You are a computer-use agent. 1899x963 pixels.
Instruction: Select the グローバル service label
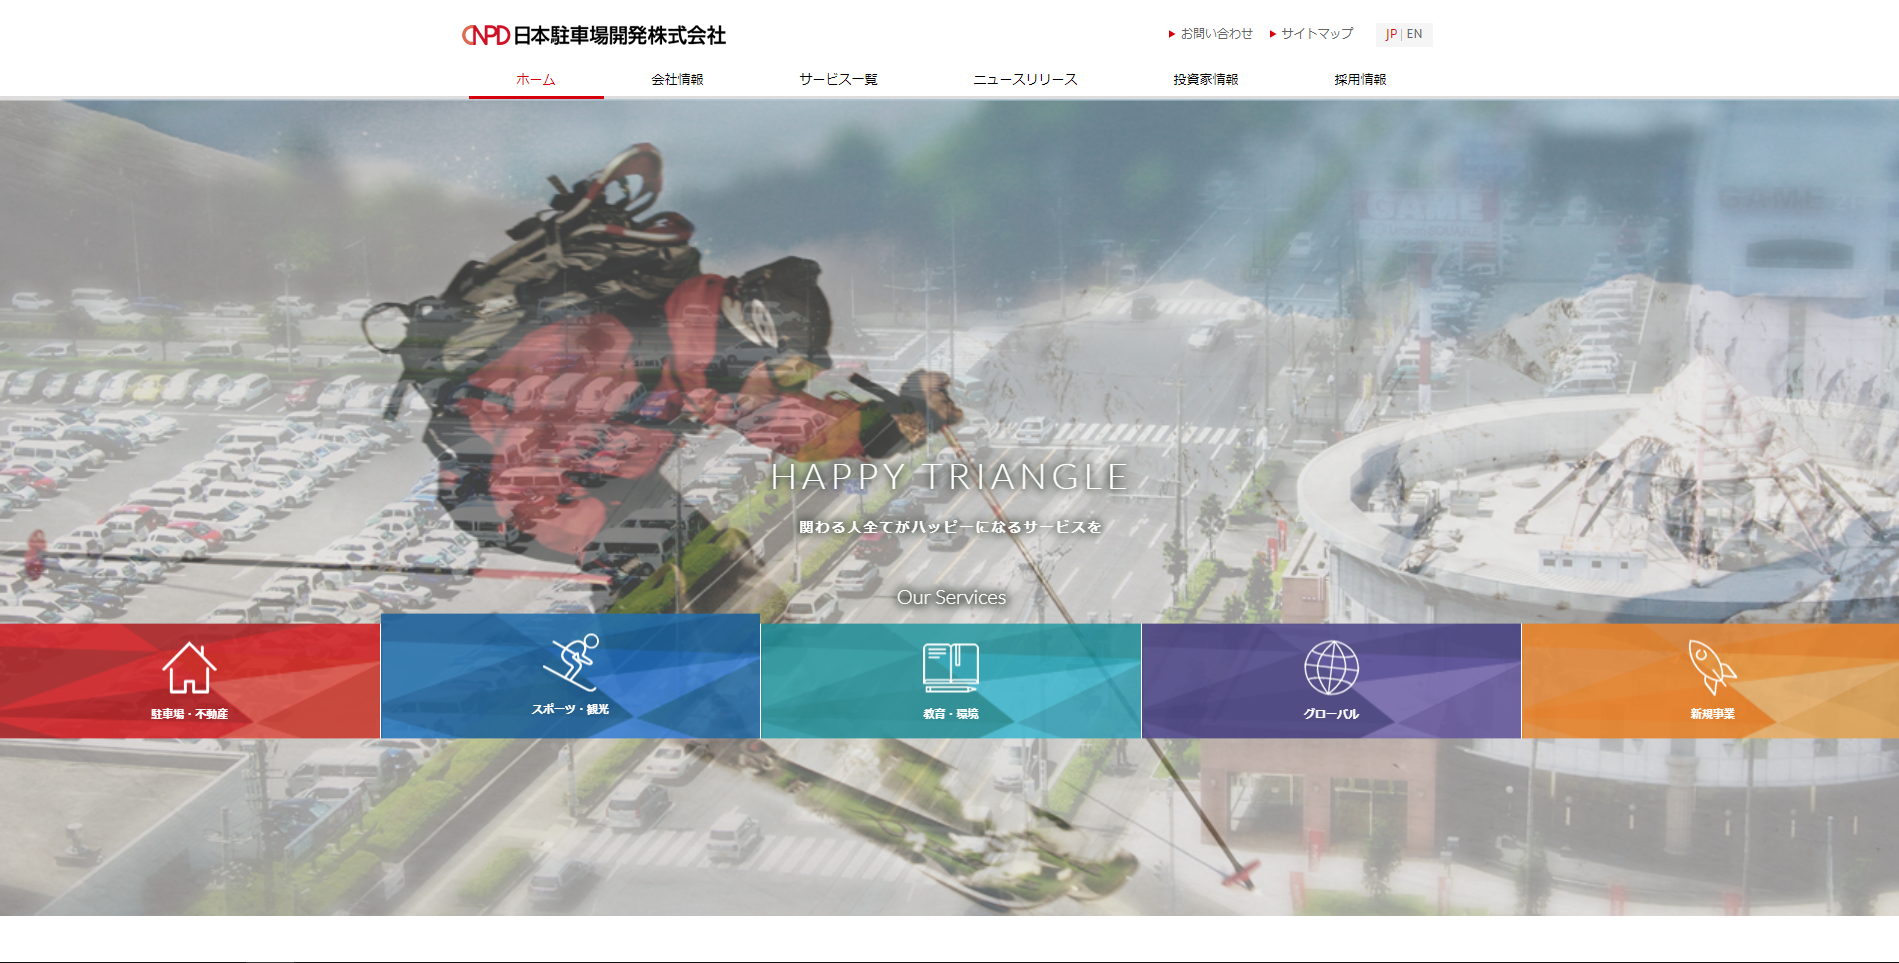click(1331, 714)
